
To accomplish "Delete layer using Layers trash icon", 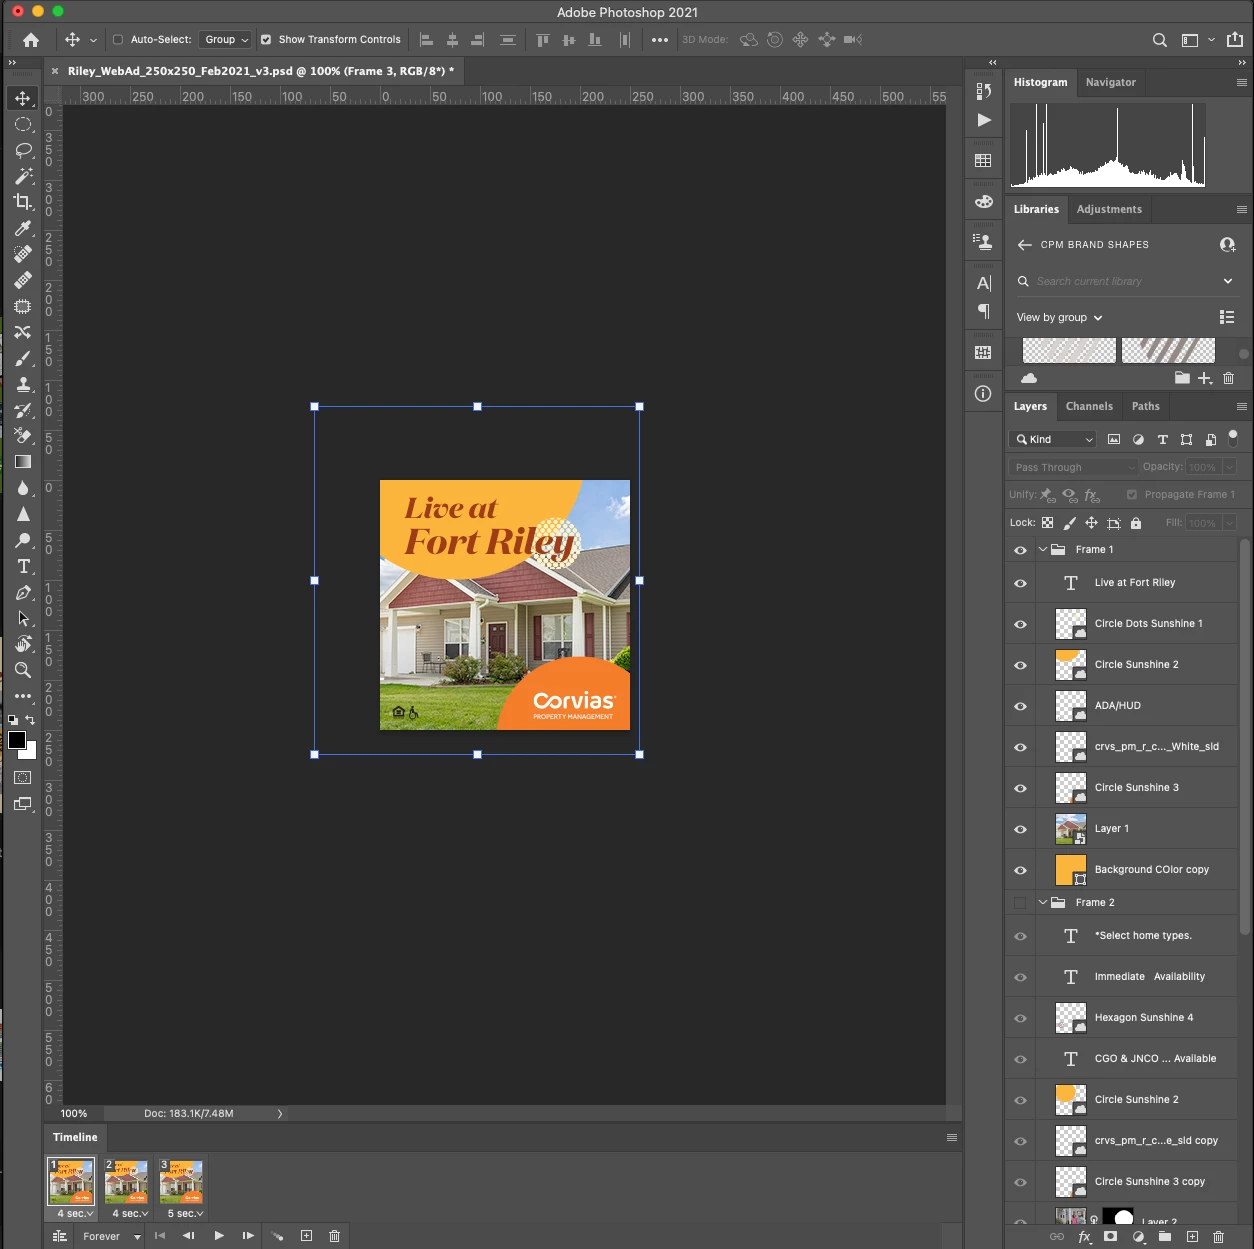I will [1218, 1237].
